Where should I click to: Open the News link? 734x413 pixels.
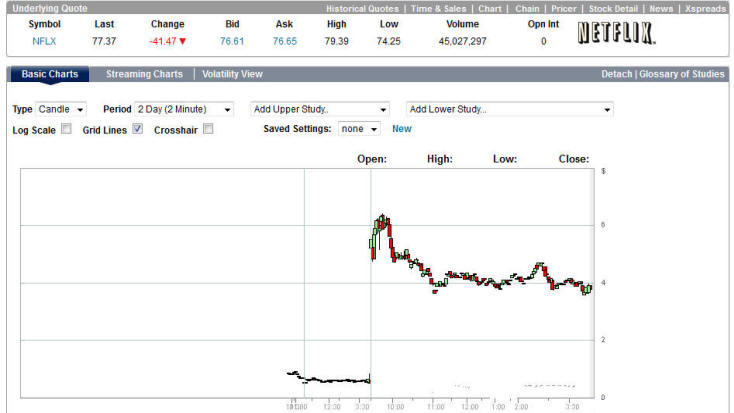pos(661,8)
